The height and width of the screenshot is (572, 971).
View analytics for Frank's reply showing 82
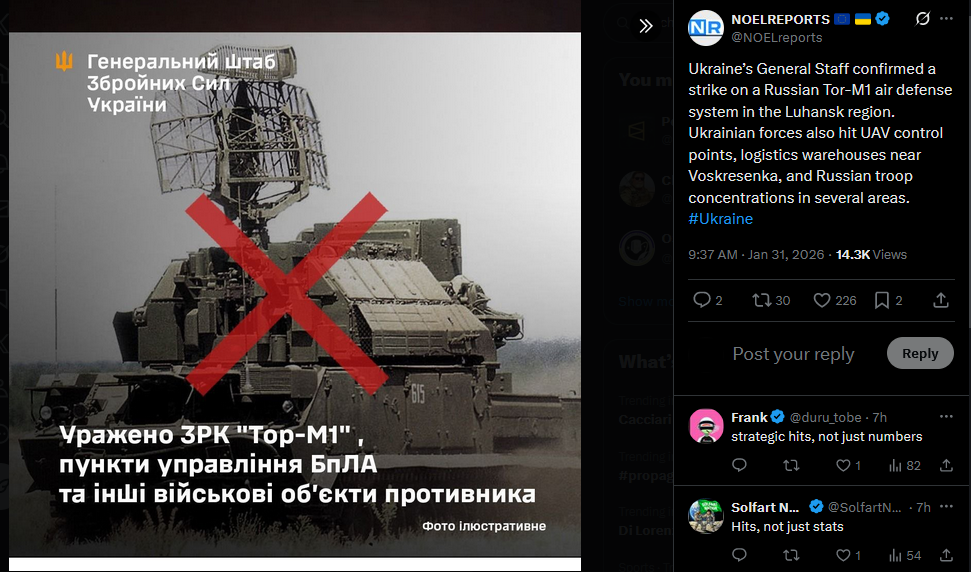pos(904,466)
